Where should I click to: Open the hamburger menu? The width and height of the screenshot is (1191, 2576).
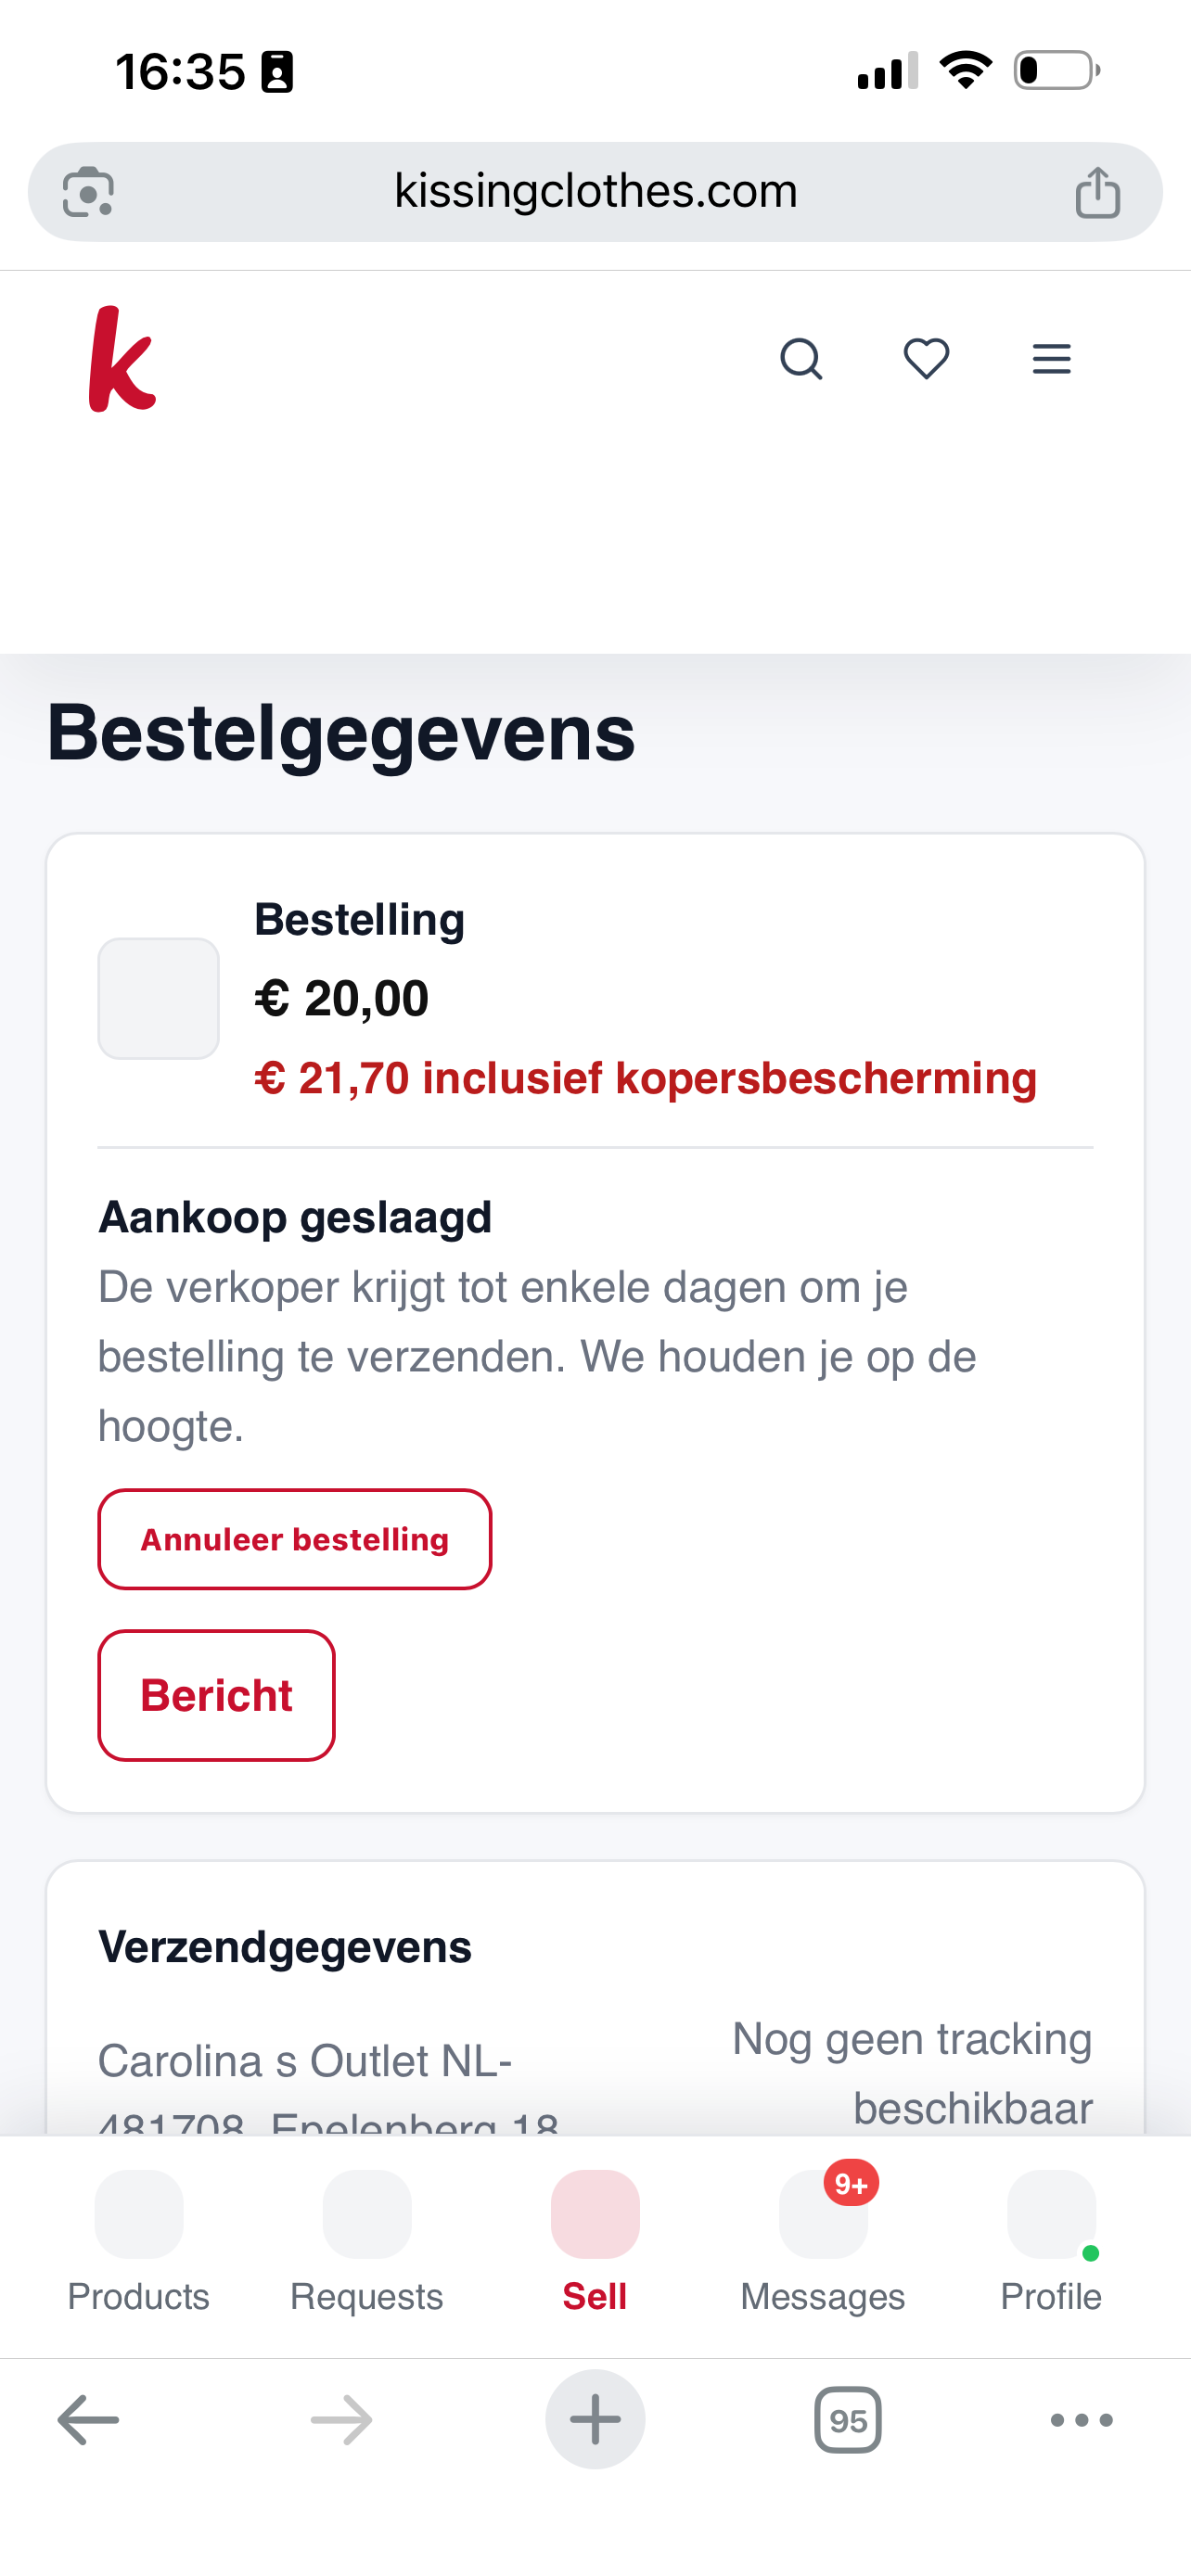click(x=1051, y=359)
